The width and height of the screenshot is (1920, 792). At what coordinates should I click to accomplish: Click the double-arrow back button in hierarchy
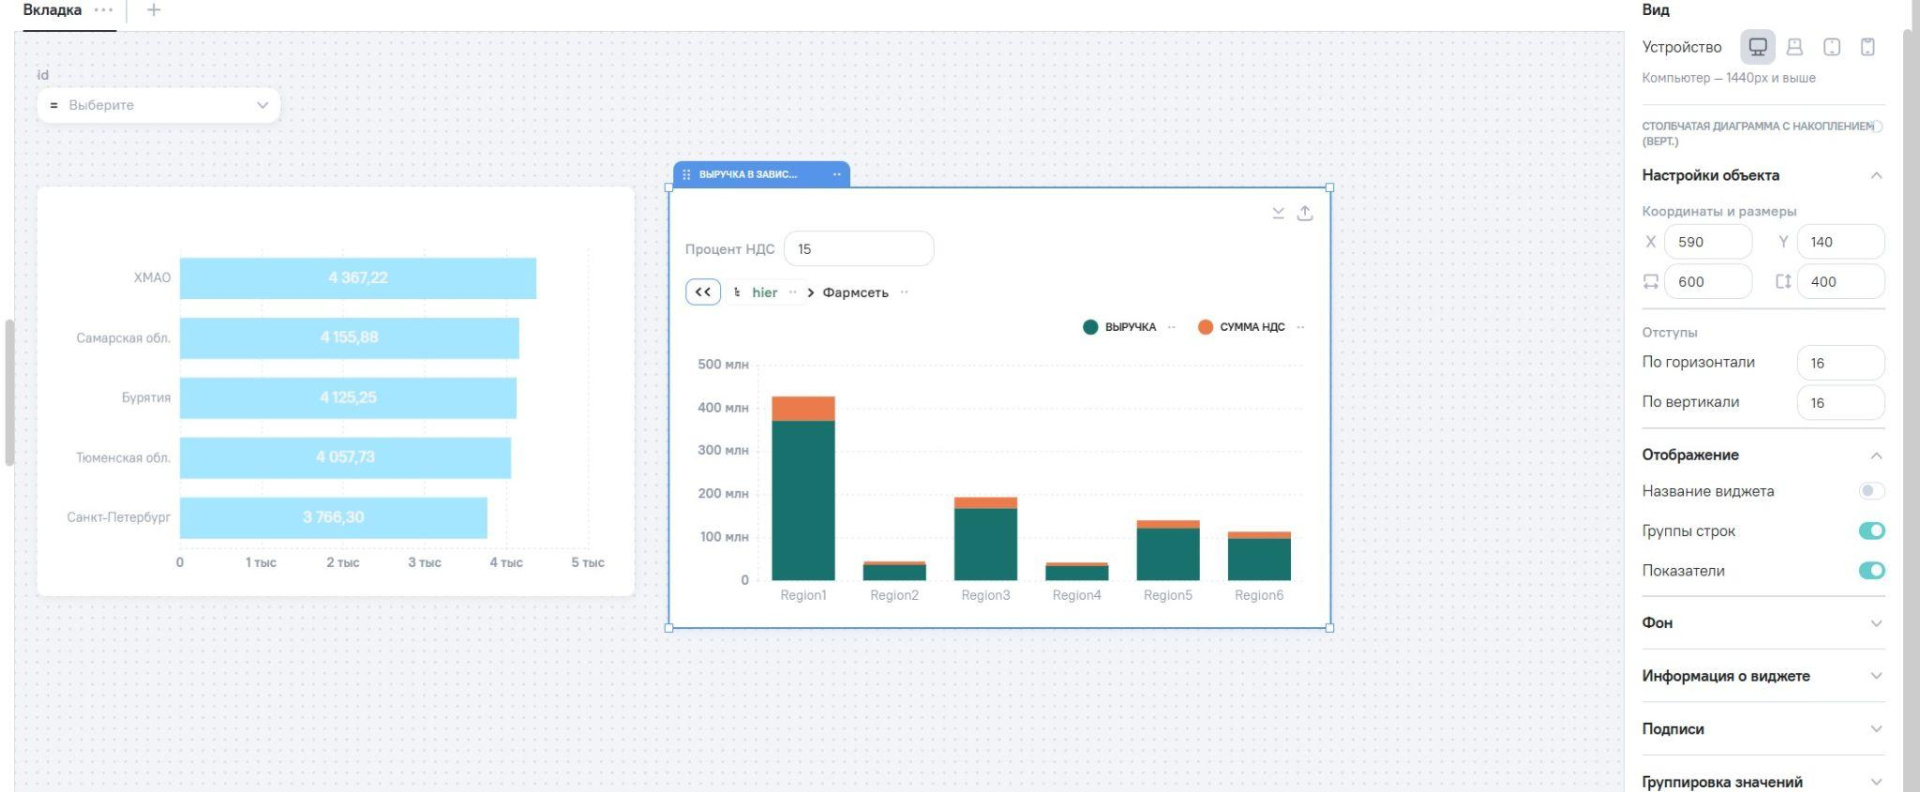point(703,292)
